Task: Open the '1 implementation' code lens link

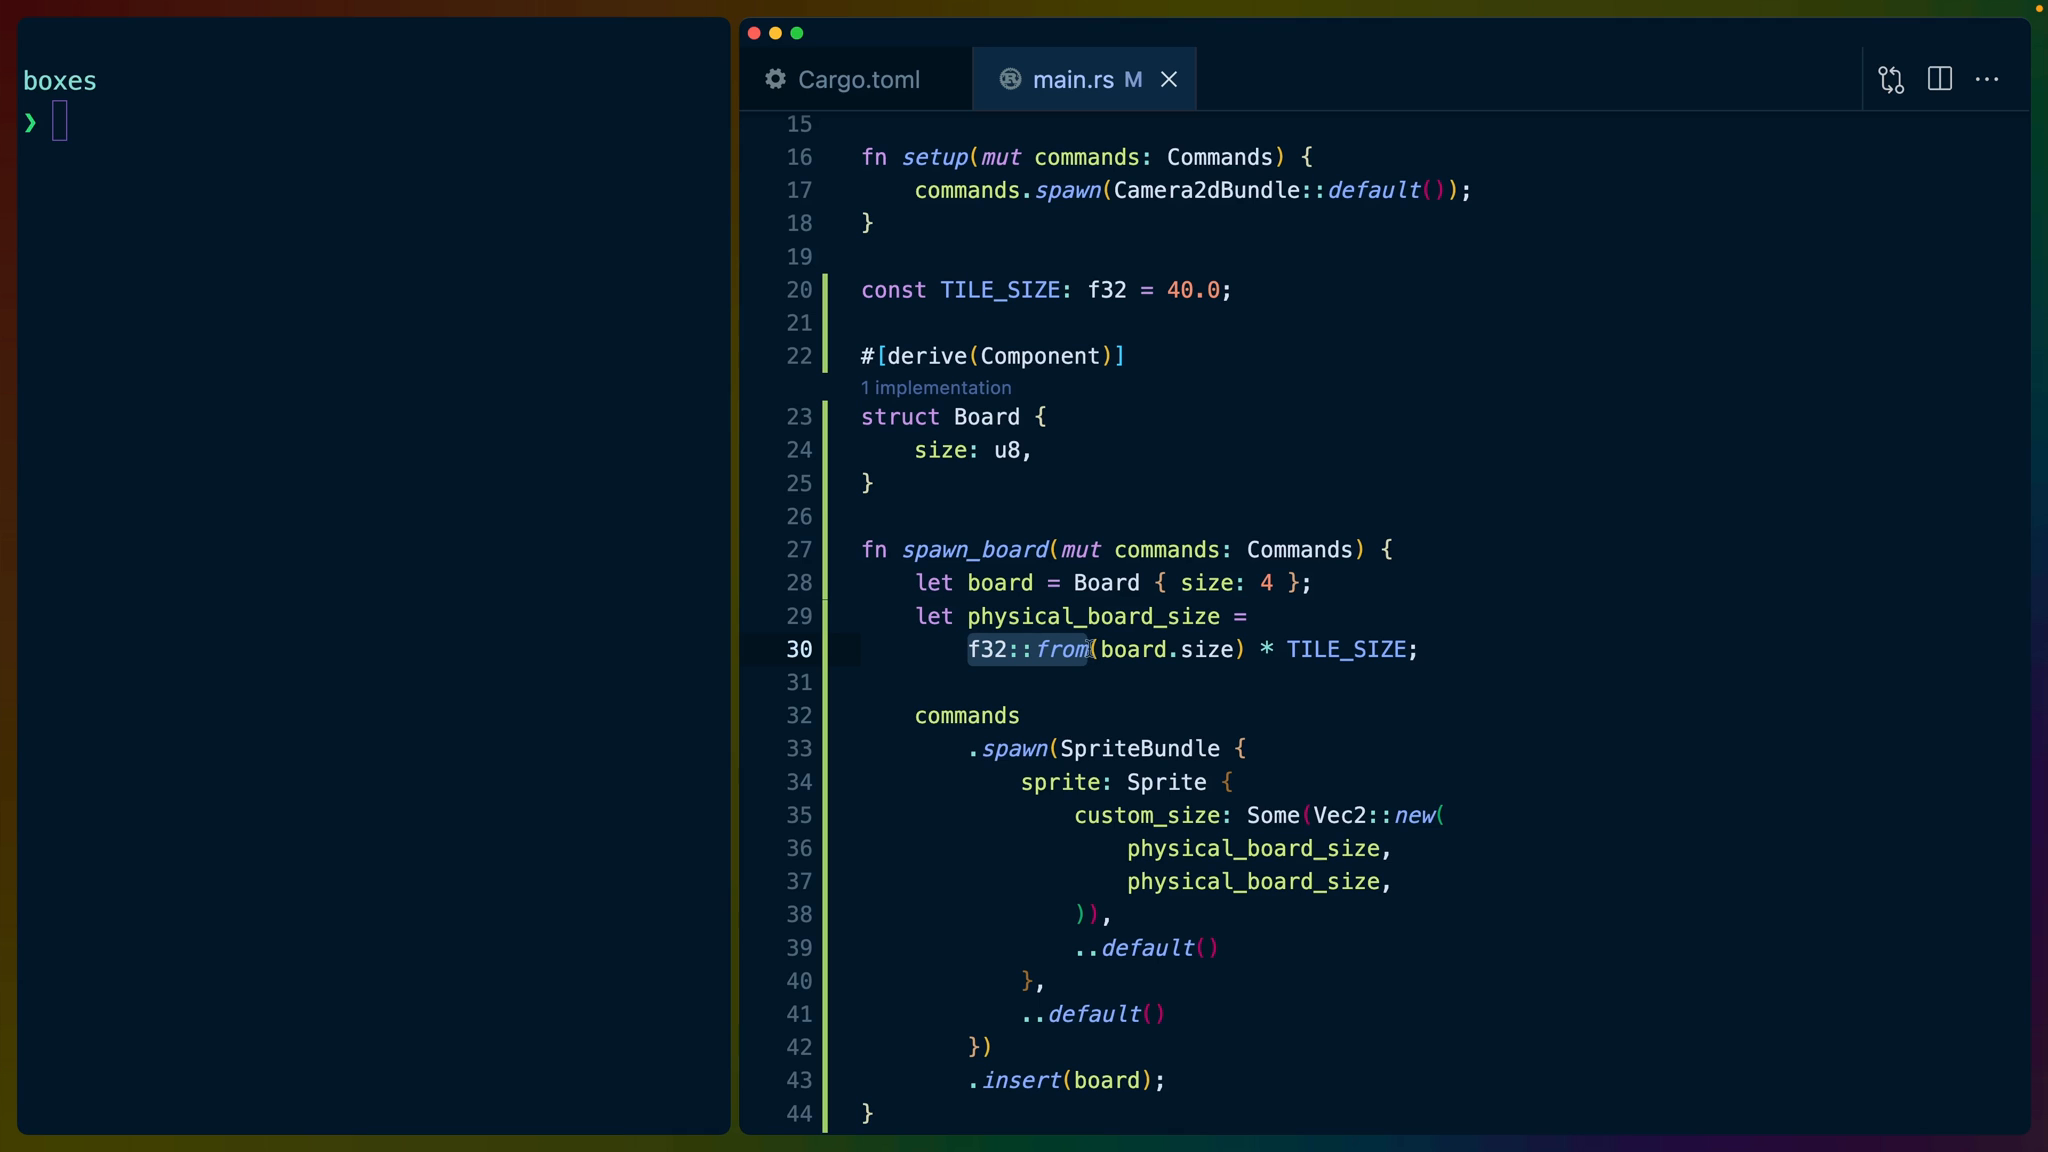Action: coord(936,388)
